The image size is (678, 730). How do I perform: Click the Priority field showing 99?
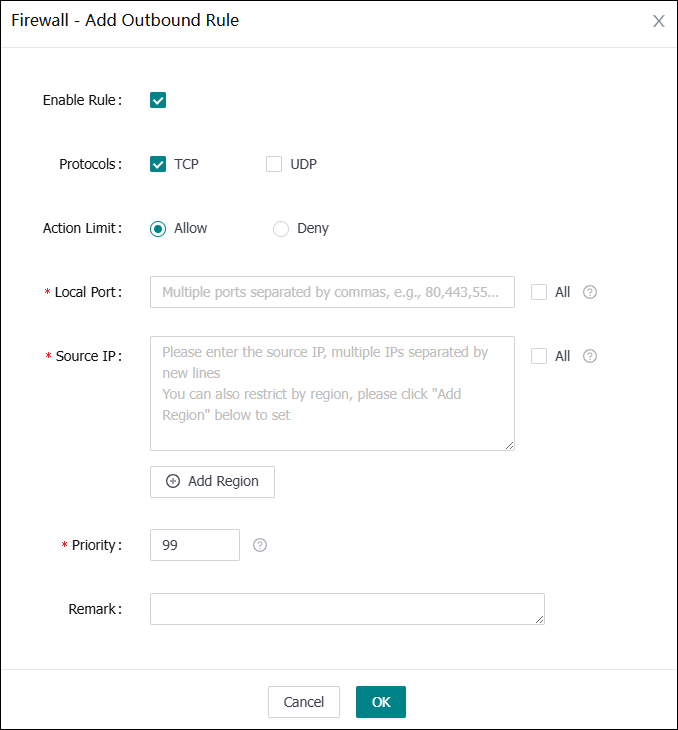coord(195,545)
